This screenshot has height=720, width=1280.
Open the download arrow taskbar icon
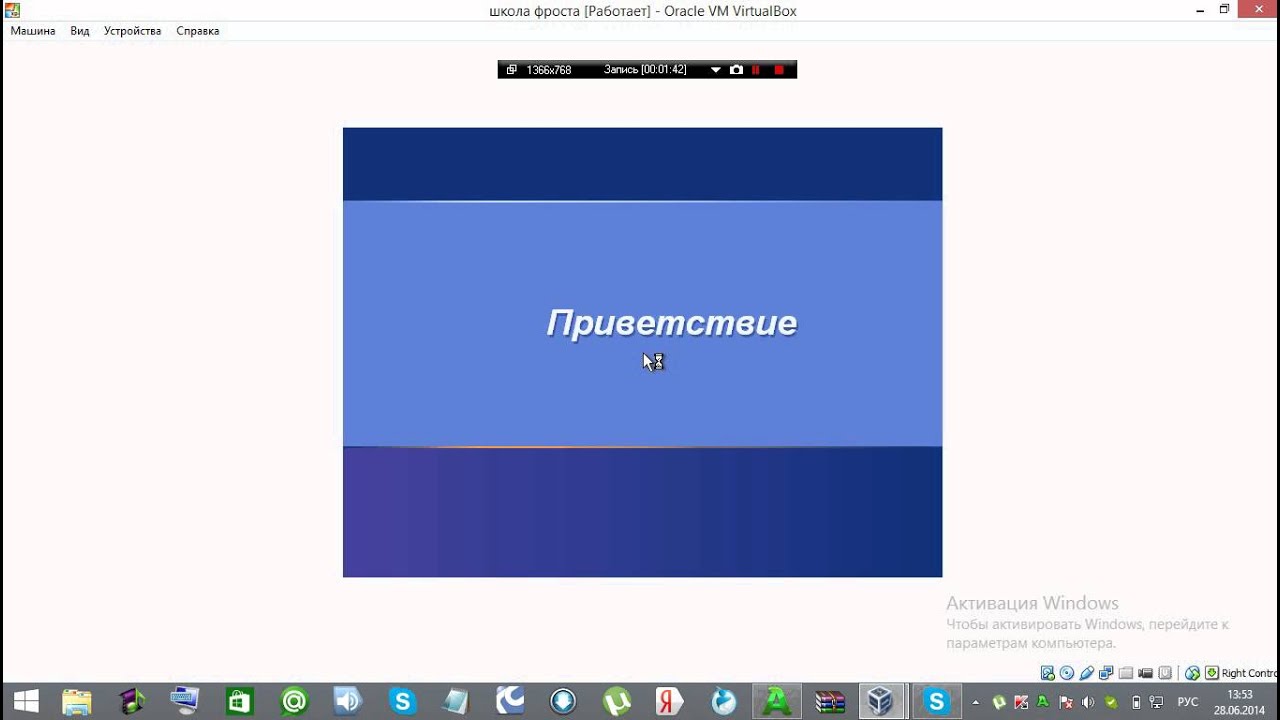[x=564, y=701]
